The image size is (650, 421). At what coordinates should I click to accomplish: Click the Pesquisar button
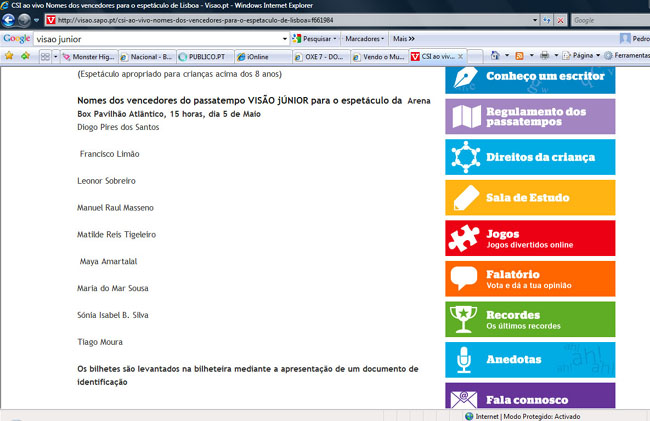tap(314, 39)
